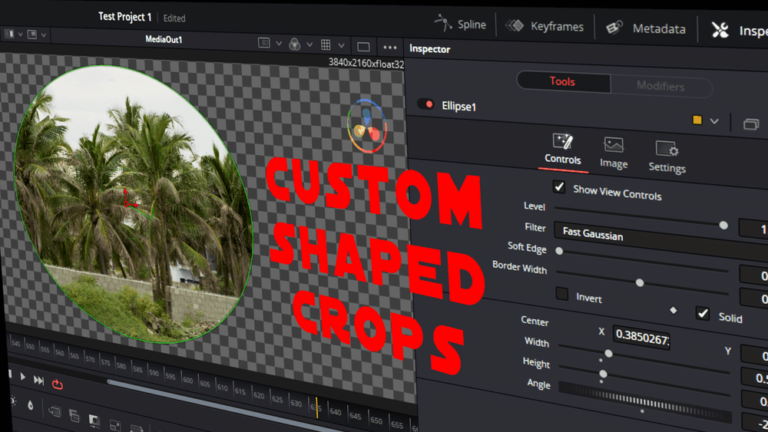Viewport: 768px width, 432px height.
Task: Select the Resize tool icon
Action: click(x=115, y=425)
